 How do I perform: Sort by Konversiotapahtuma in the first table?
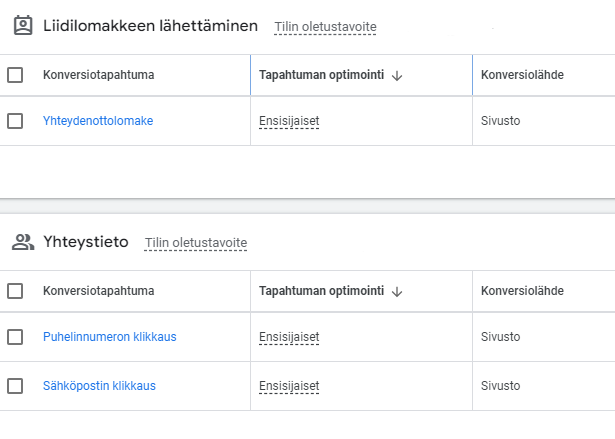point(98,75)
